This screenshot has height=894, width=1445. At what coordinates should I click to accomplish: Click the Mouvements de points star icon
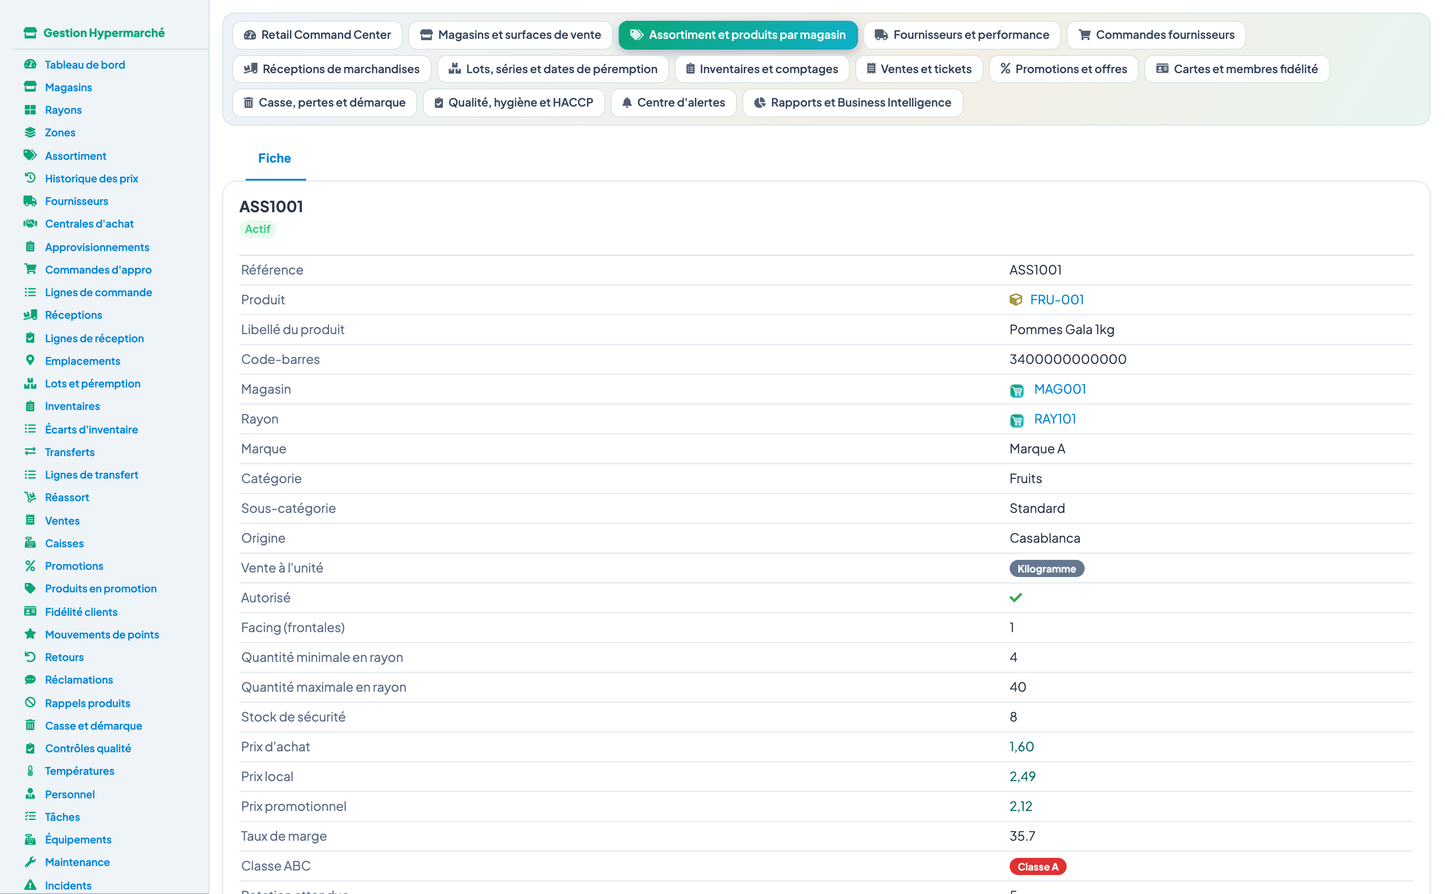pos(30,634)
